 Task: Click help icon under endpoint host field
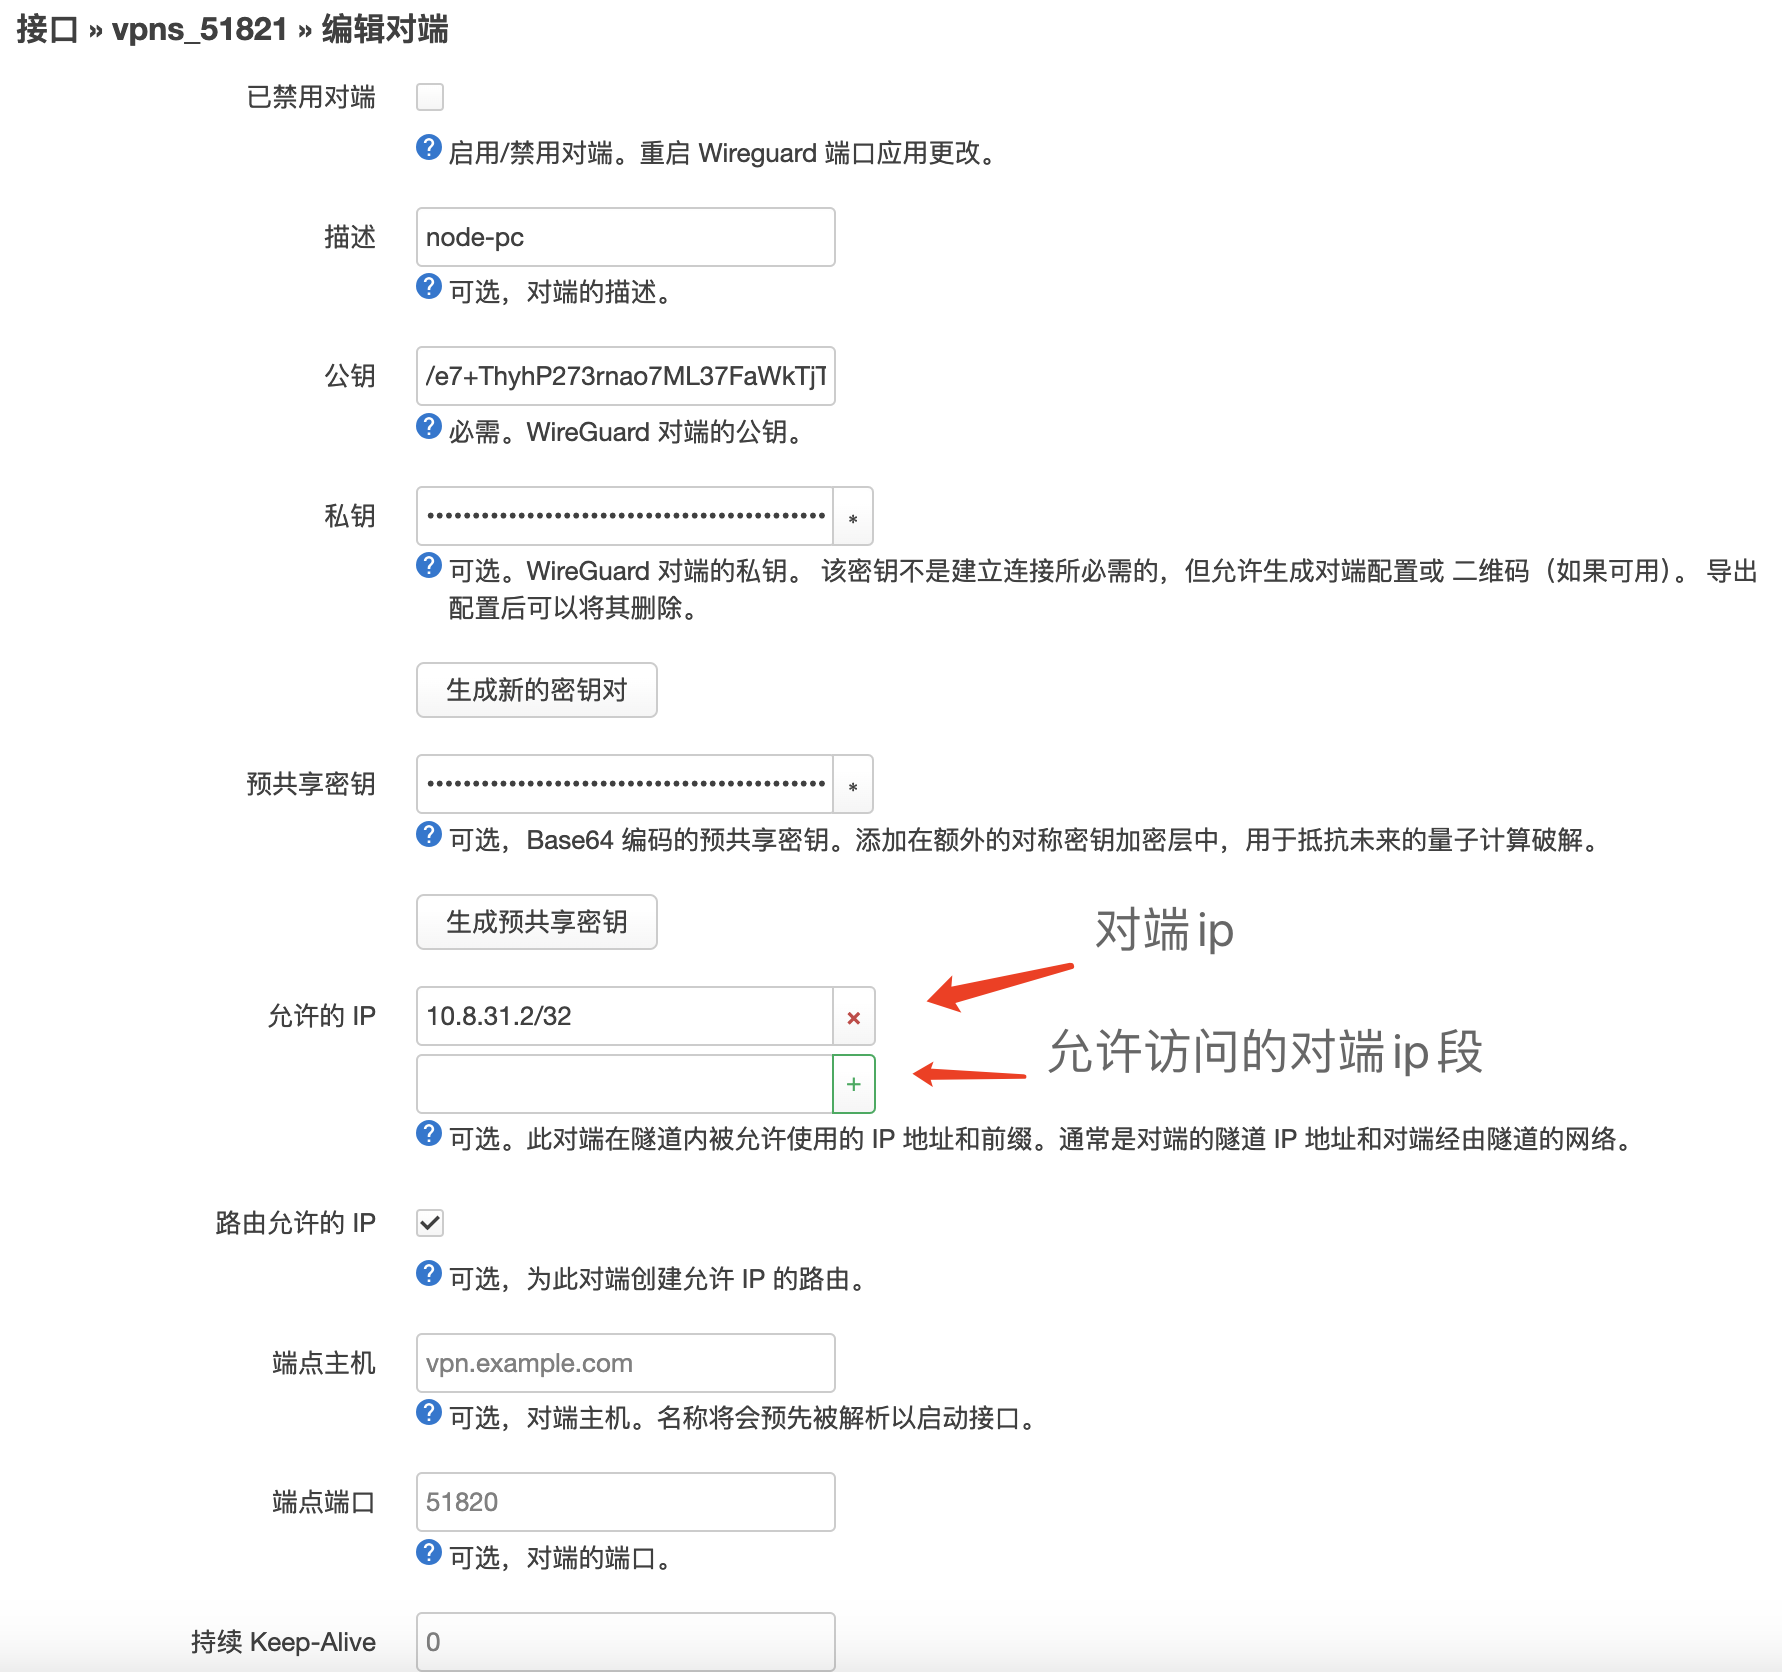pos(428,1413)
